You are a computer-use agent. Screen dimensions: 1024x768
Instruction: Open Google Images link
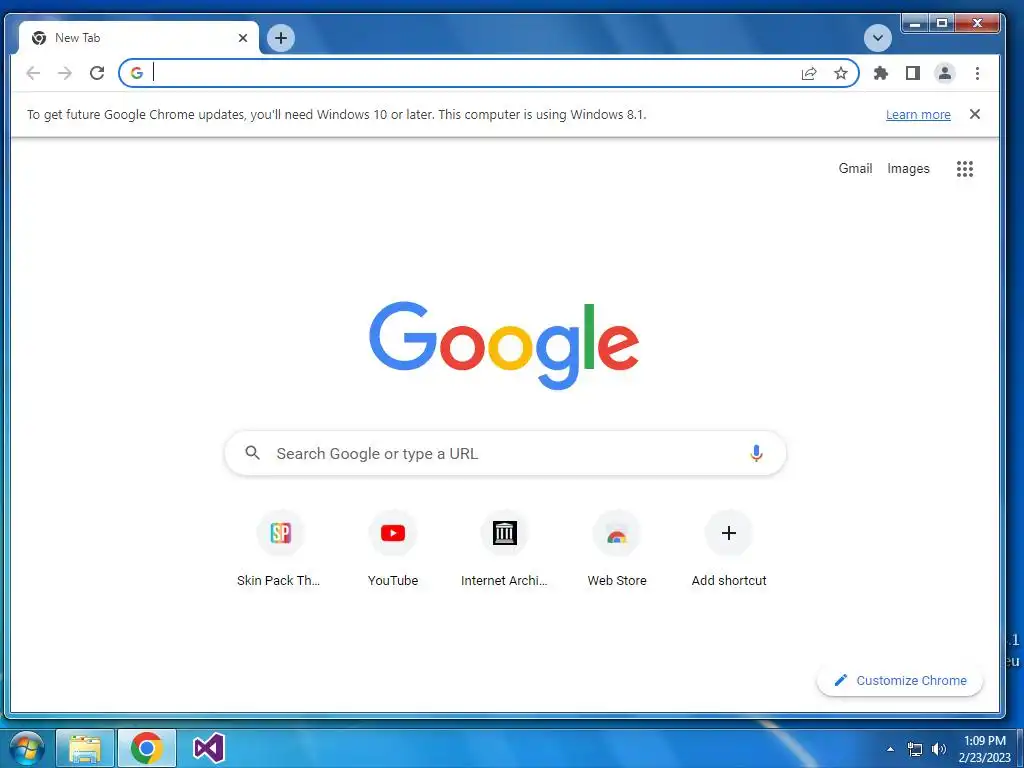tap(908, 168)
